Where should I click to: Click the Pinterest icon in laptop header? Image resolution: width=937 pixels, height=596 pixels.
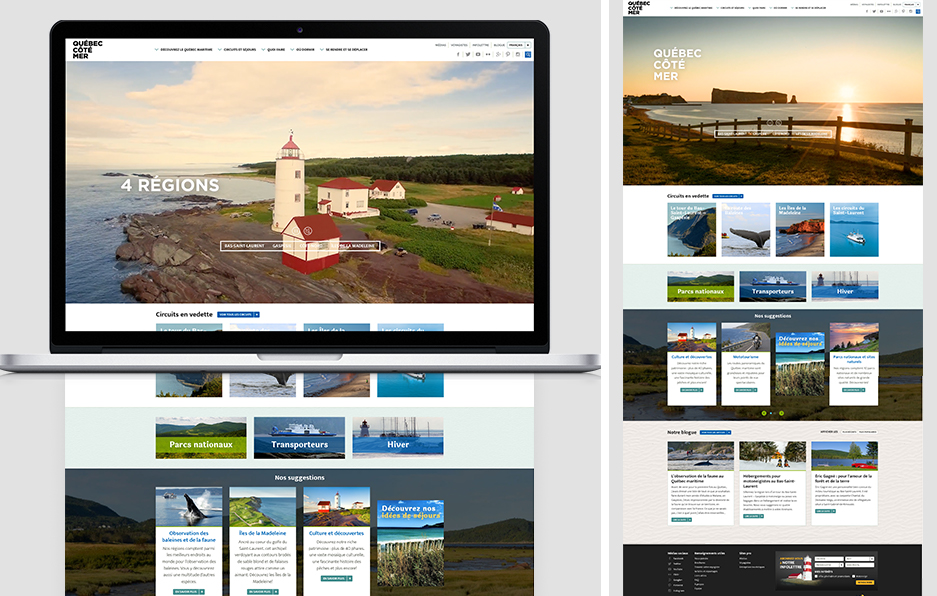point(508,54)
